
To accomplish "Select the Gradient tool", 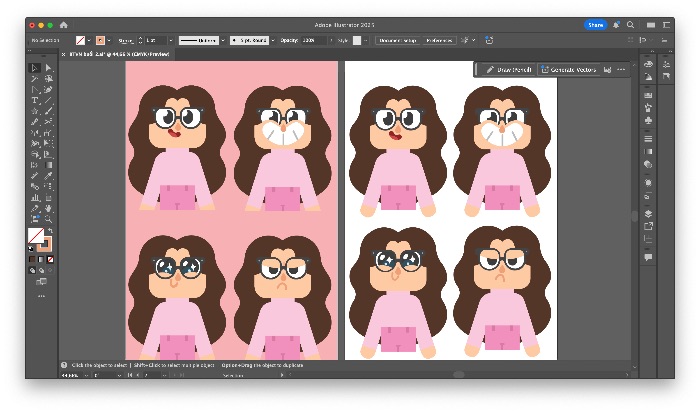I will click(x=48, y=165).
